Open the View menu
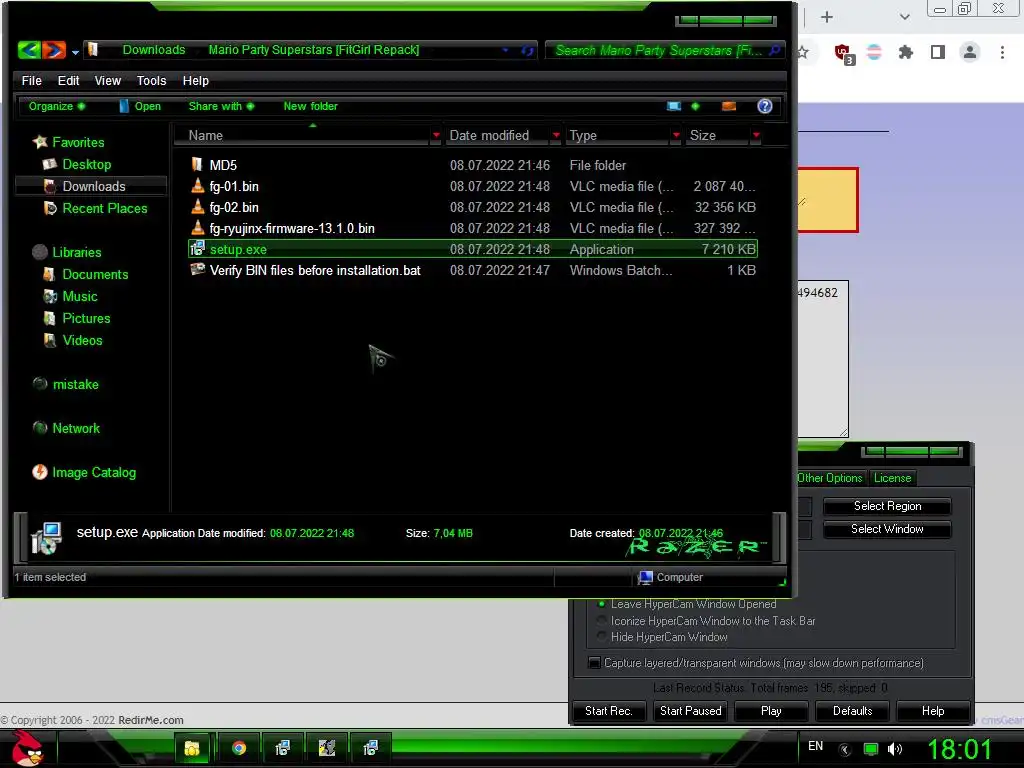The image size is (1024, 768). [108, 80]
